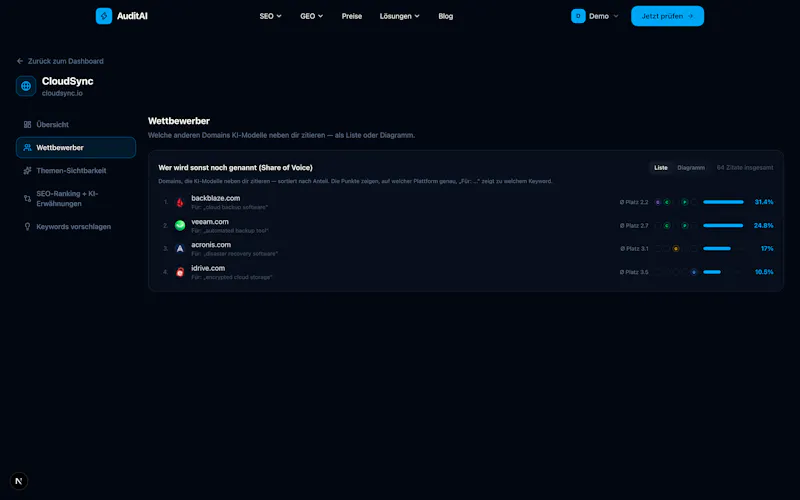
Task: Click the idrive.com share bar
Action: 723,272
